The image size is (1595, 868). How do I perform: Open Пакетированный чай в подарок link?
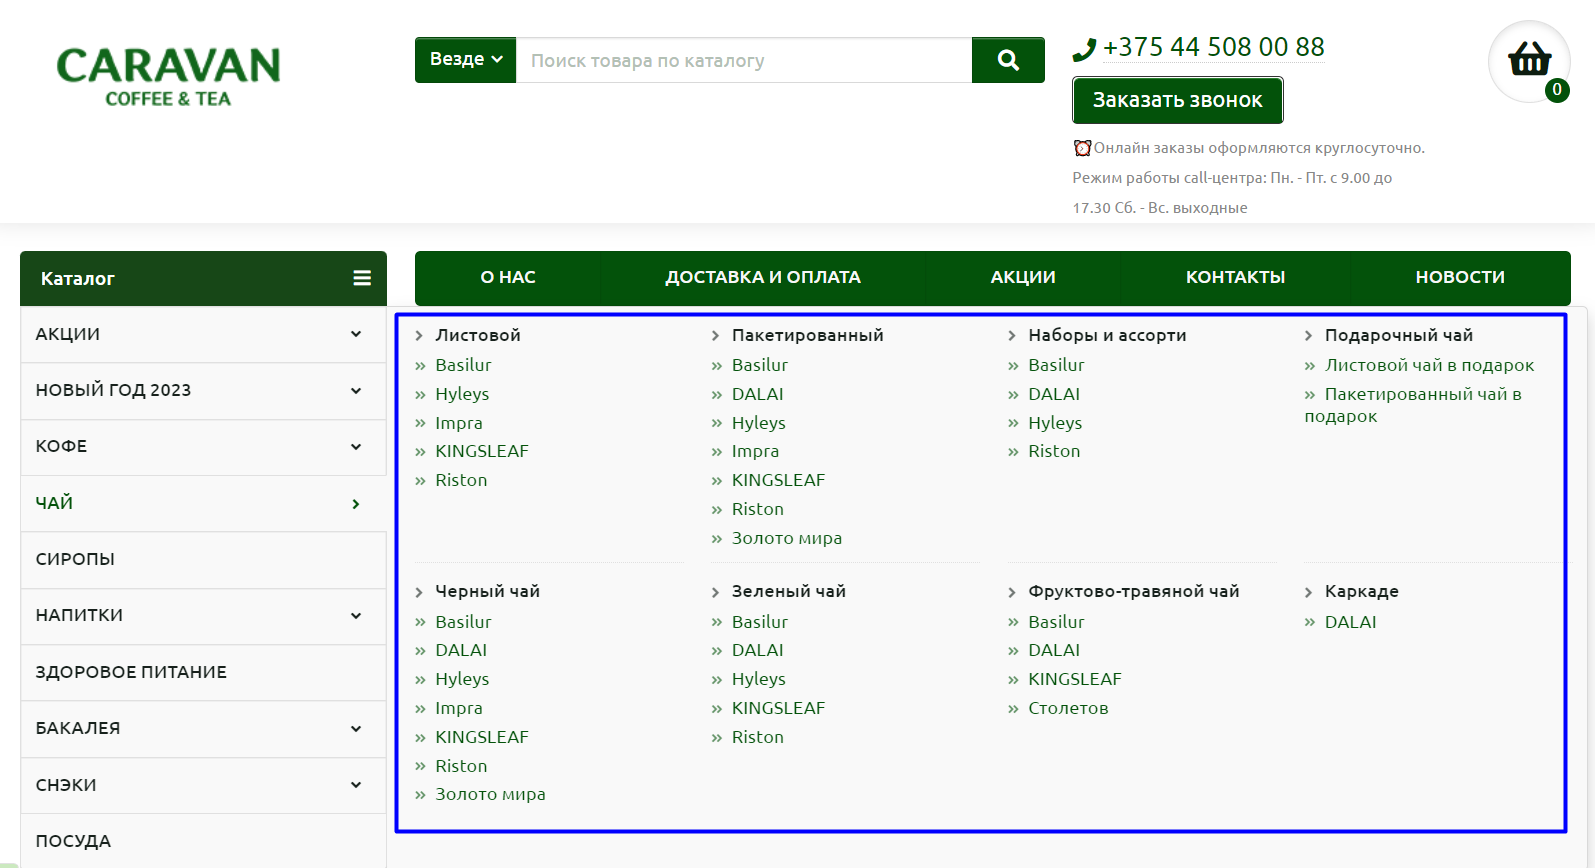pyautogui.click(x=1413, y=405)
